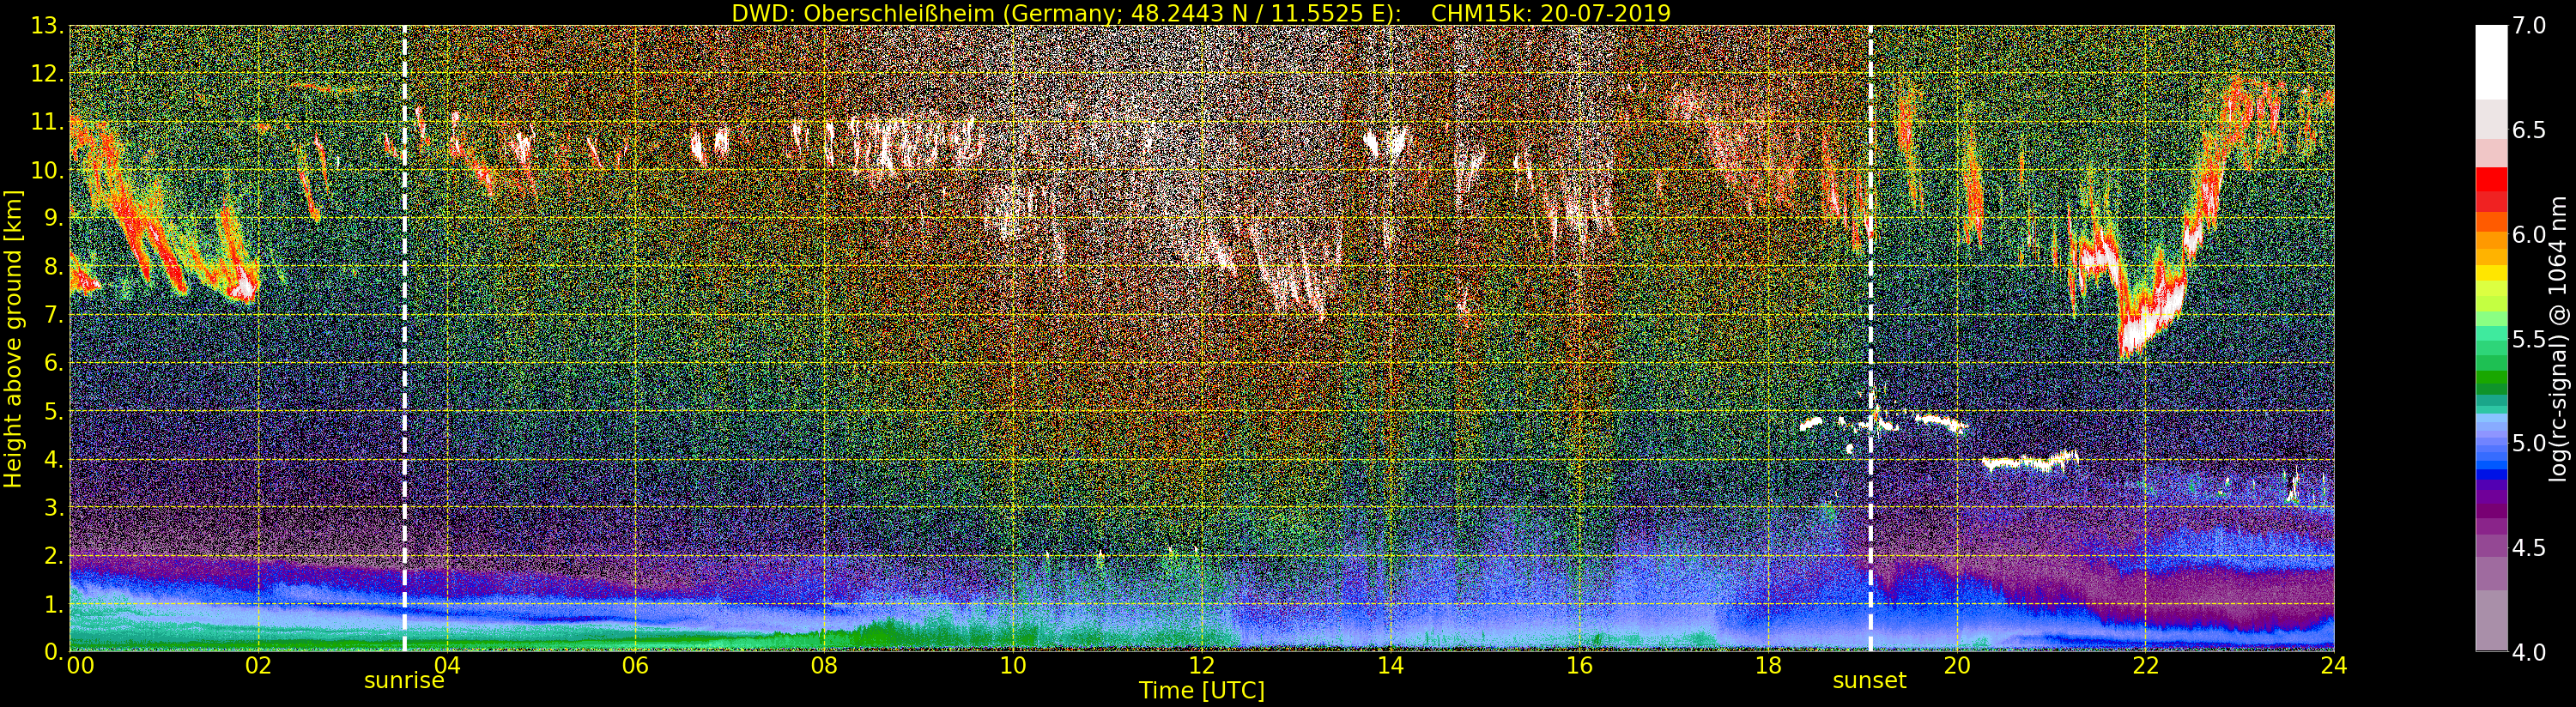Click the colorbar tick value 6.0
Viewport: 2576px width, 707px height.
click(2529, 234)
